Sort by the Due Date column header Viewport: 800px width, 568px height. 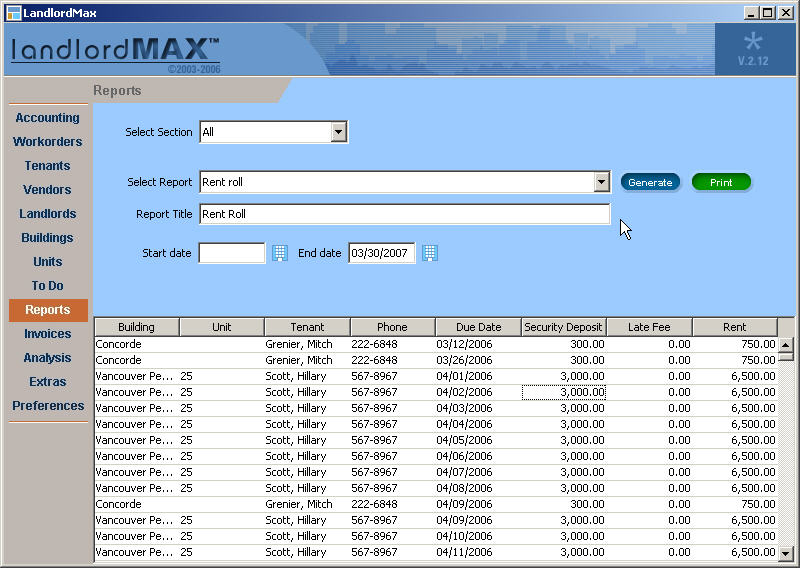(x=478, y=327)
